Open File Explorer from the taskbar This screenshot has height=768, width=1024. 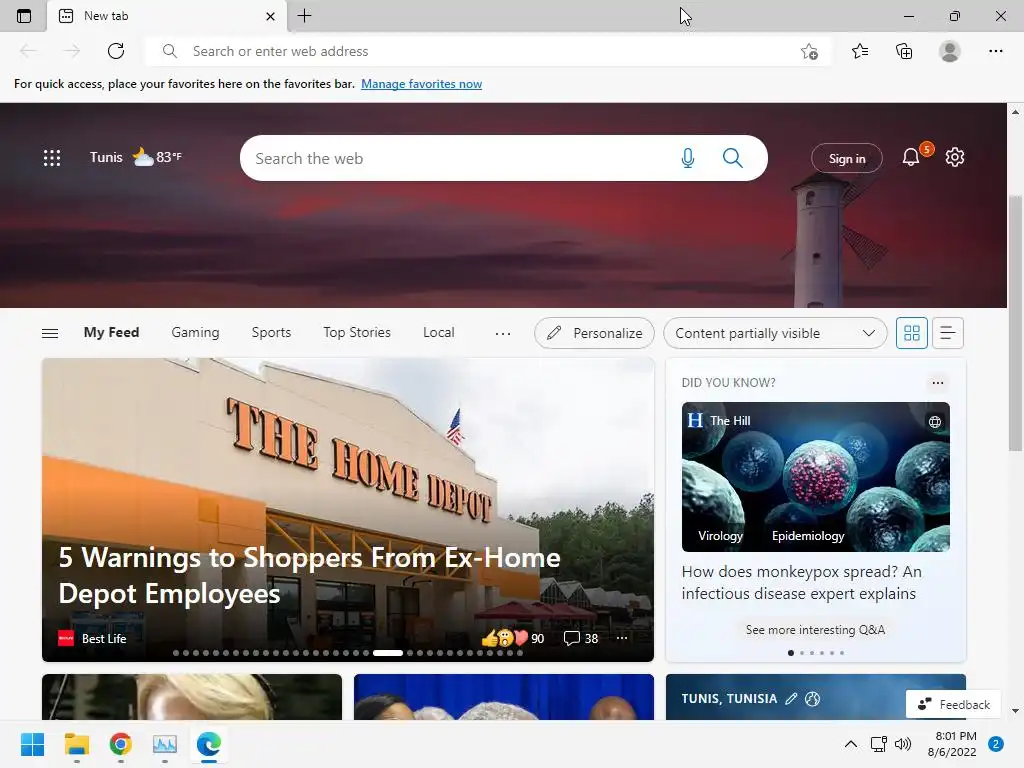[x=76, y=744]
